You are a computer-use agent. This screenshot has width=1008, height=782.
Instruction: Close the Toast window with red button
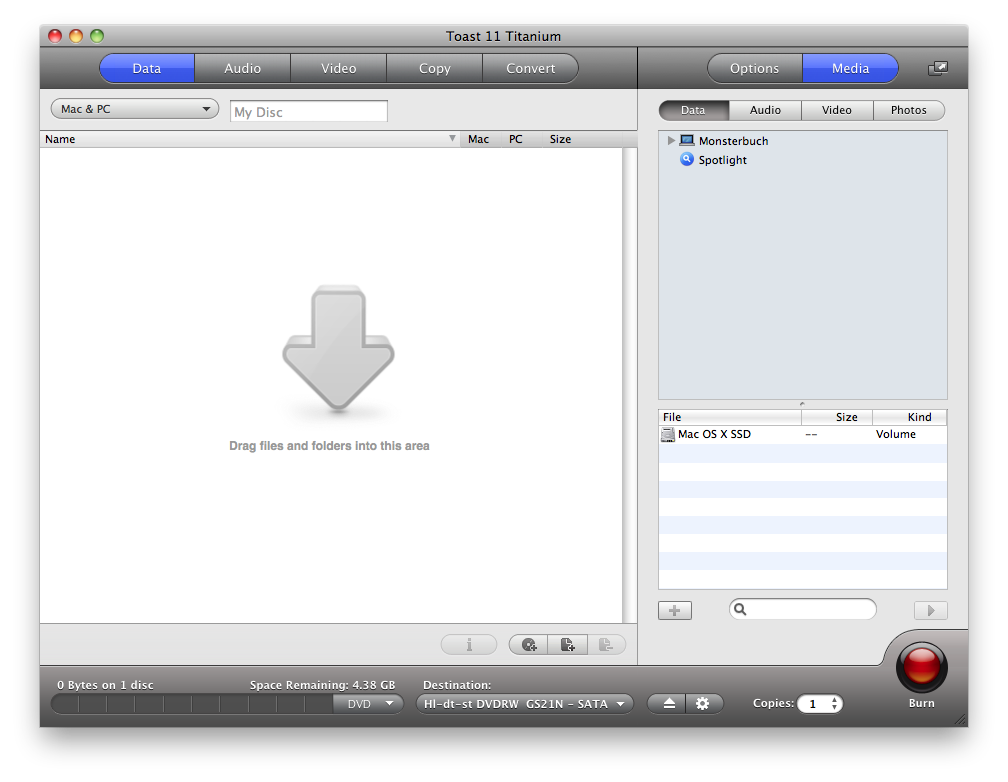(55, 36)
